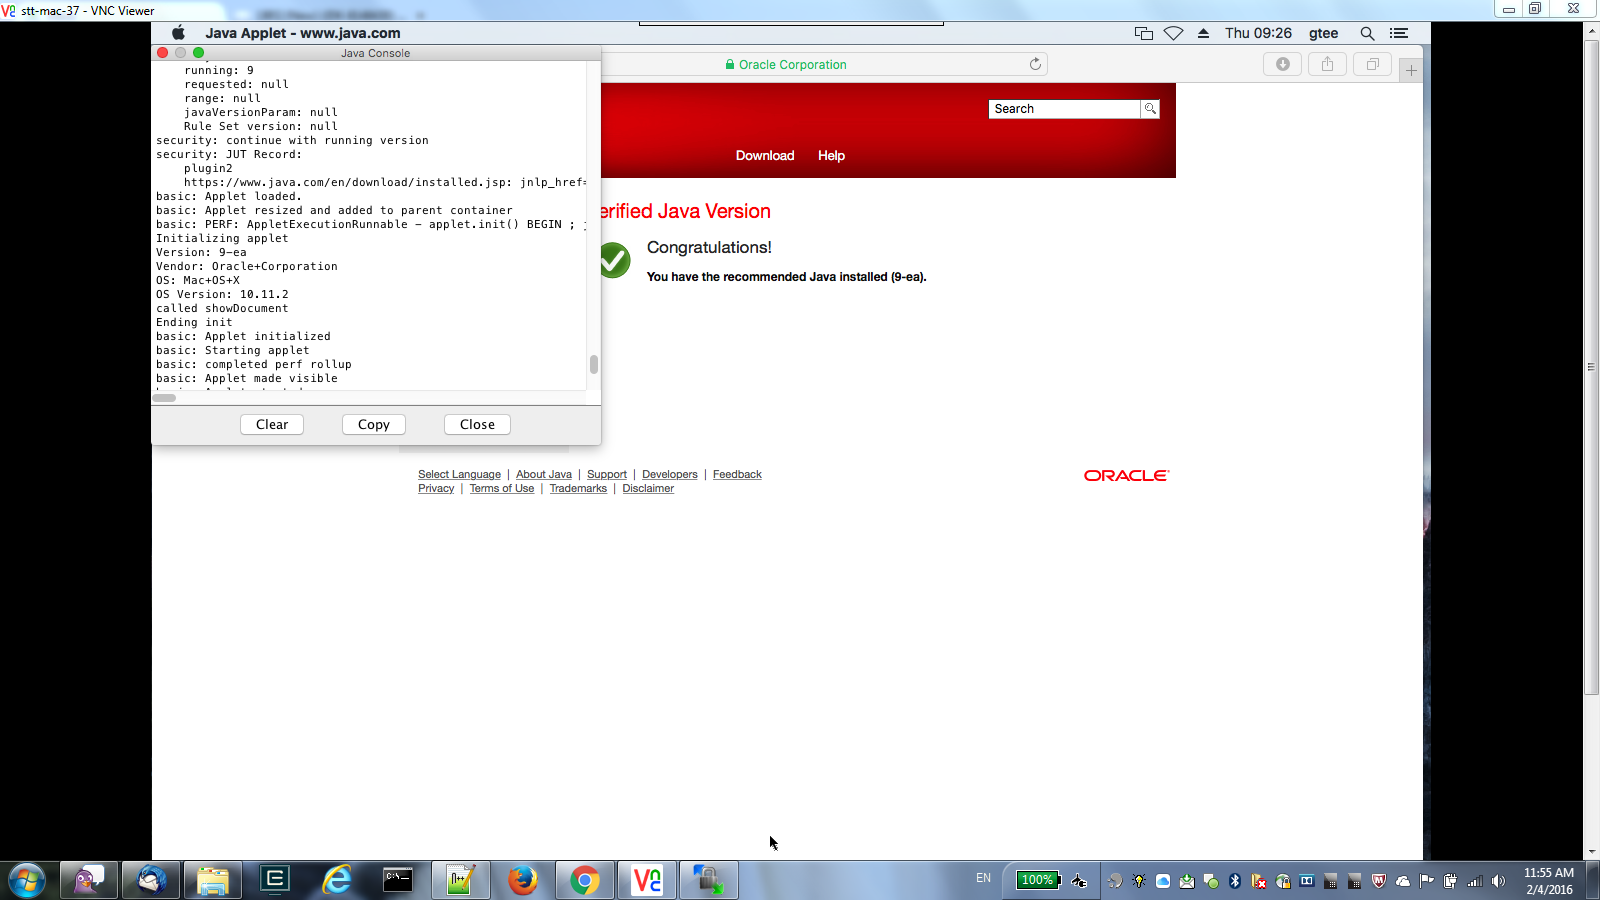Open the Apple menu
1600x900 pixels.
pos(178,33)
